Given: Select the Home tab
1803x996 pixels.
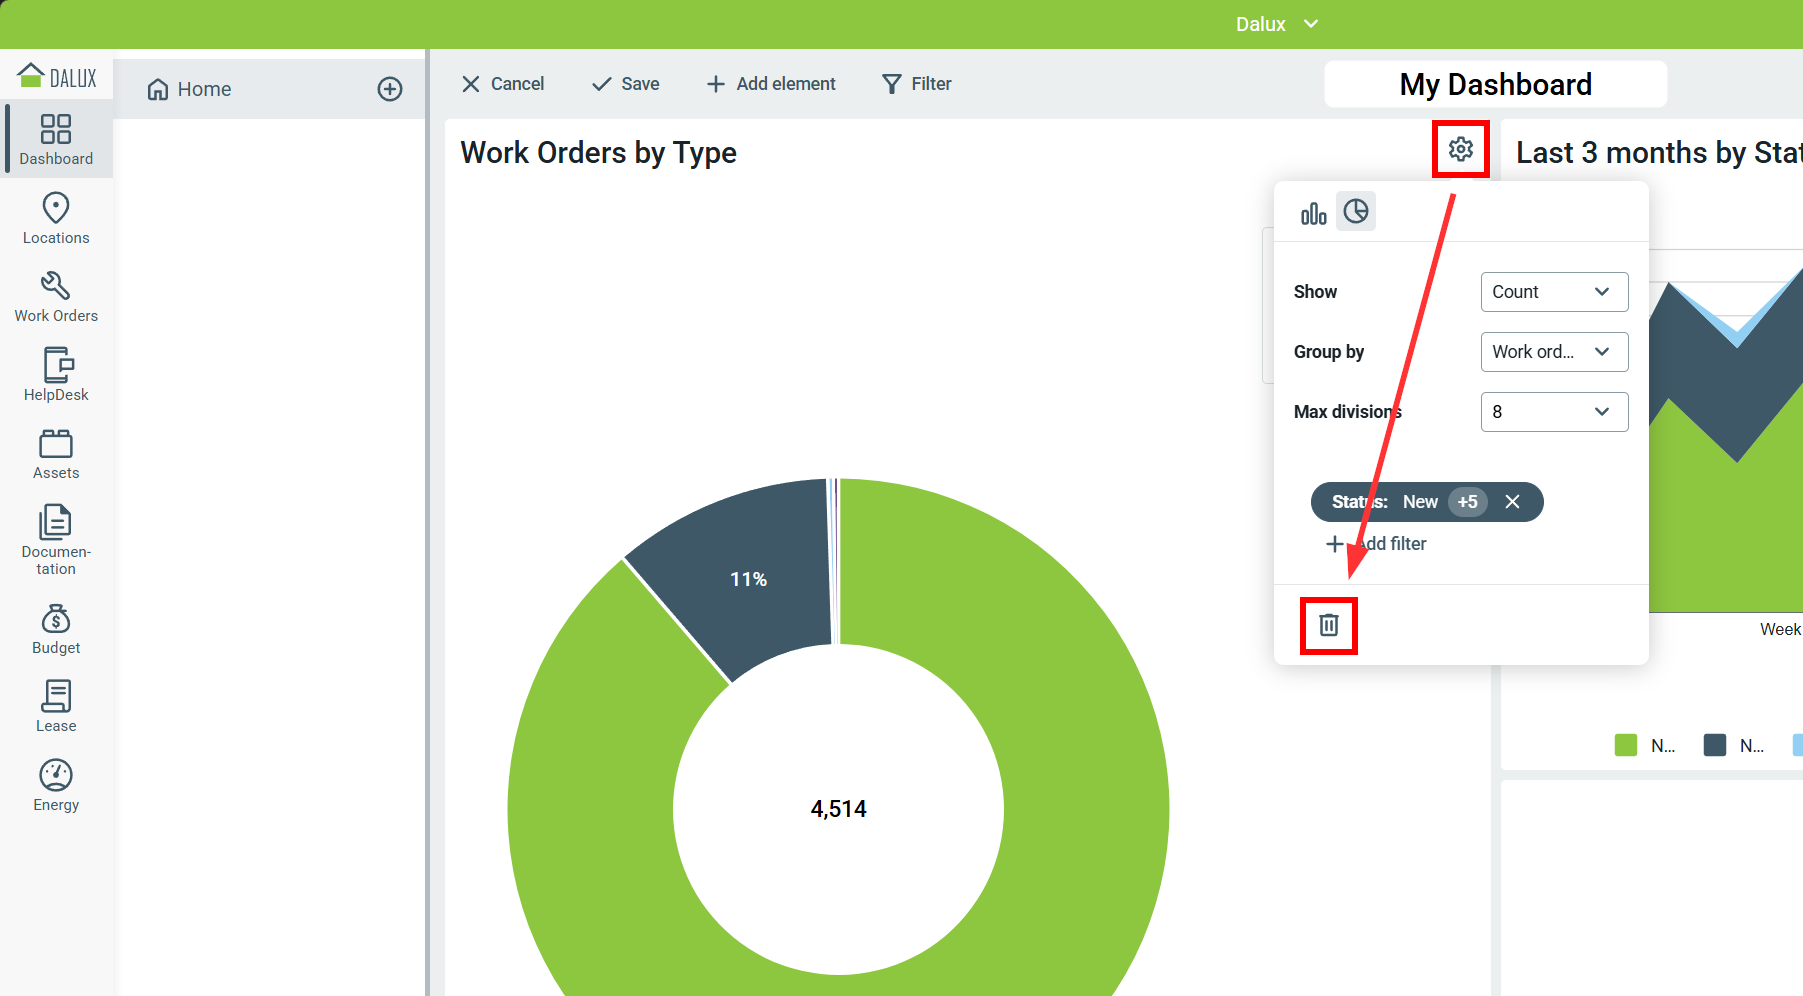Looking at the screenshot, I should [x=190, y=89].
